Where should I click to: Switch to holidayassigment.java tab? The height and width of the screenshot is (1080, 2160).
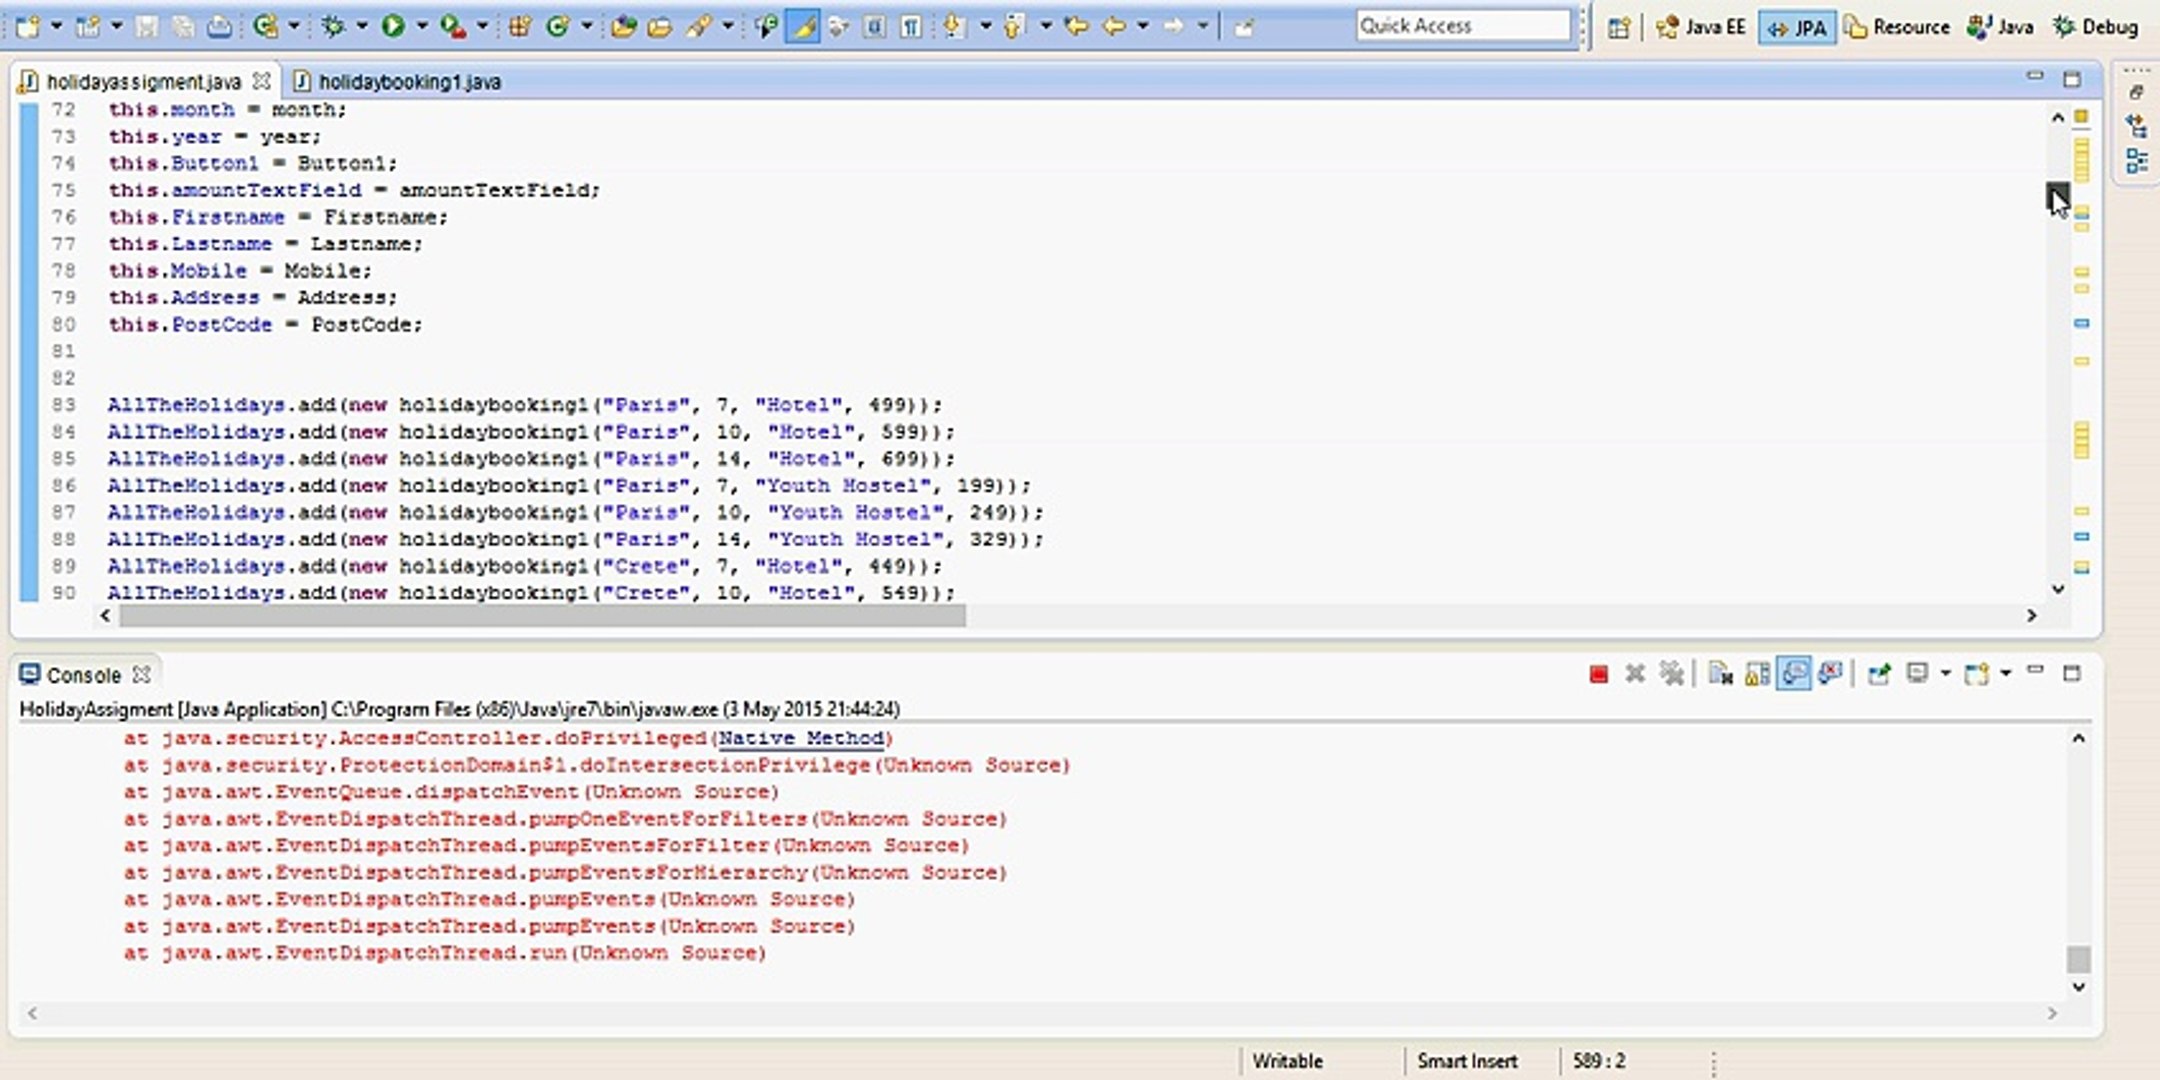tap(143, 81)
